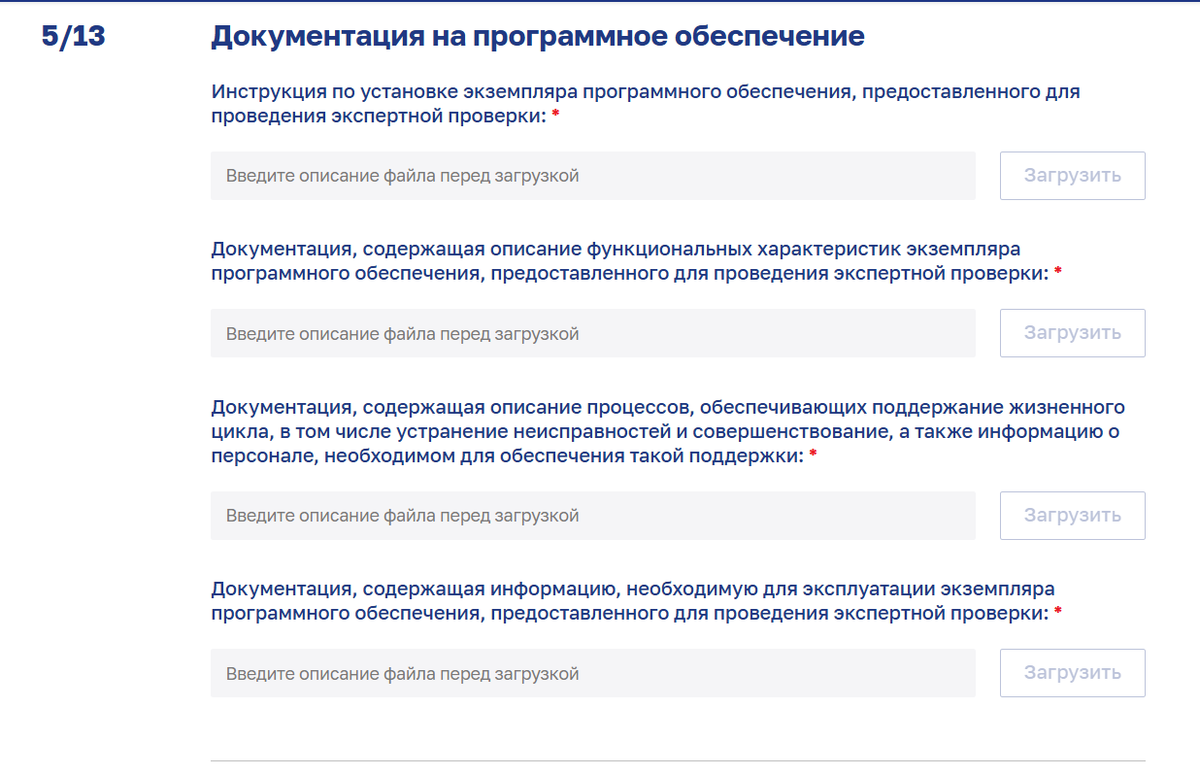Viewport: 1200px width, 775px height.
Task: Upload the installation instruction file
Action: click(x=1072, y=176)
